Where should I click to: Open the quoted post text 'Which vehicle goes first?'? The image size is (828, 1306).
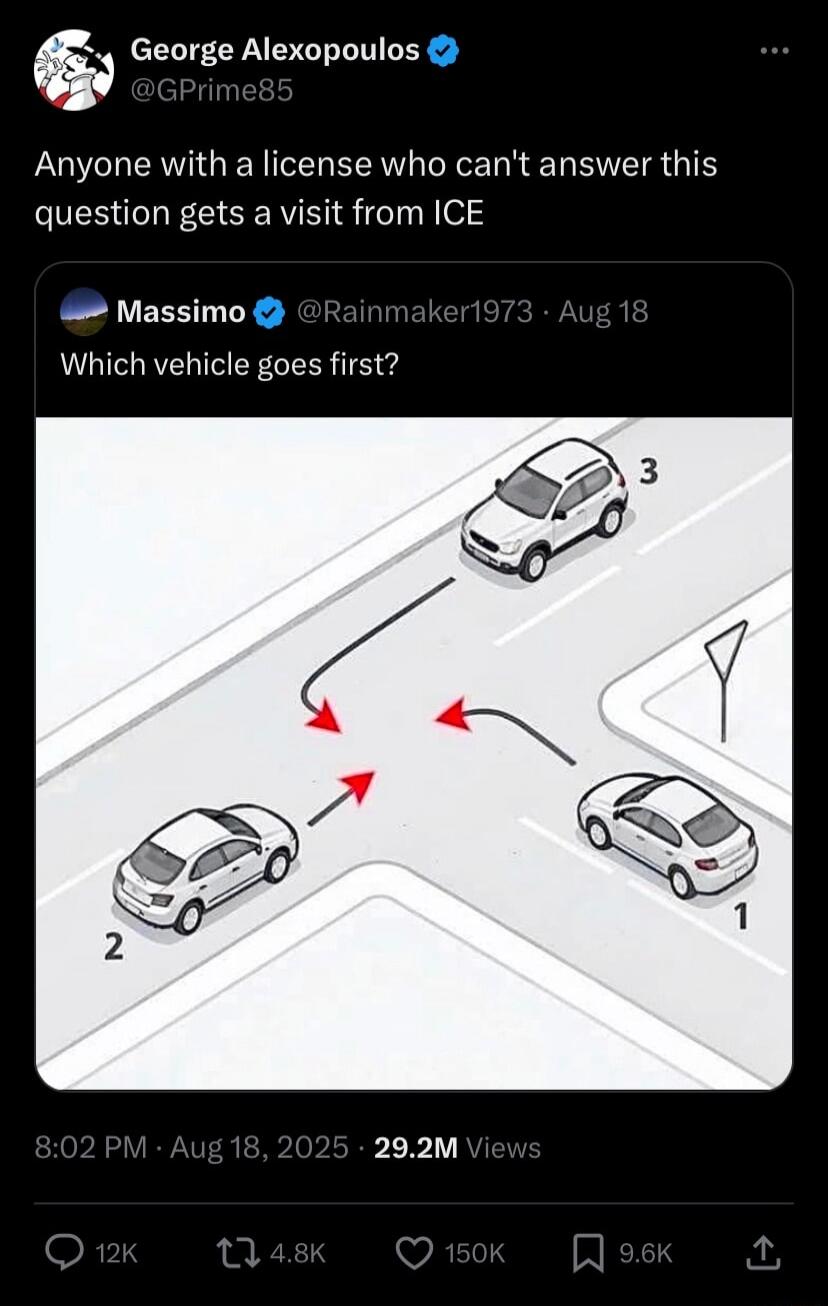coord(230,364)
